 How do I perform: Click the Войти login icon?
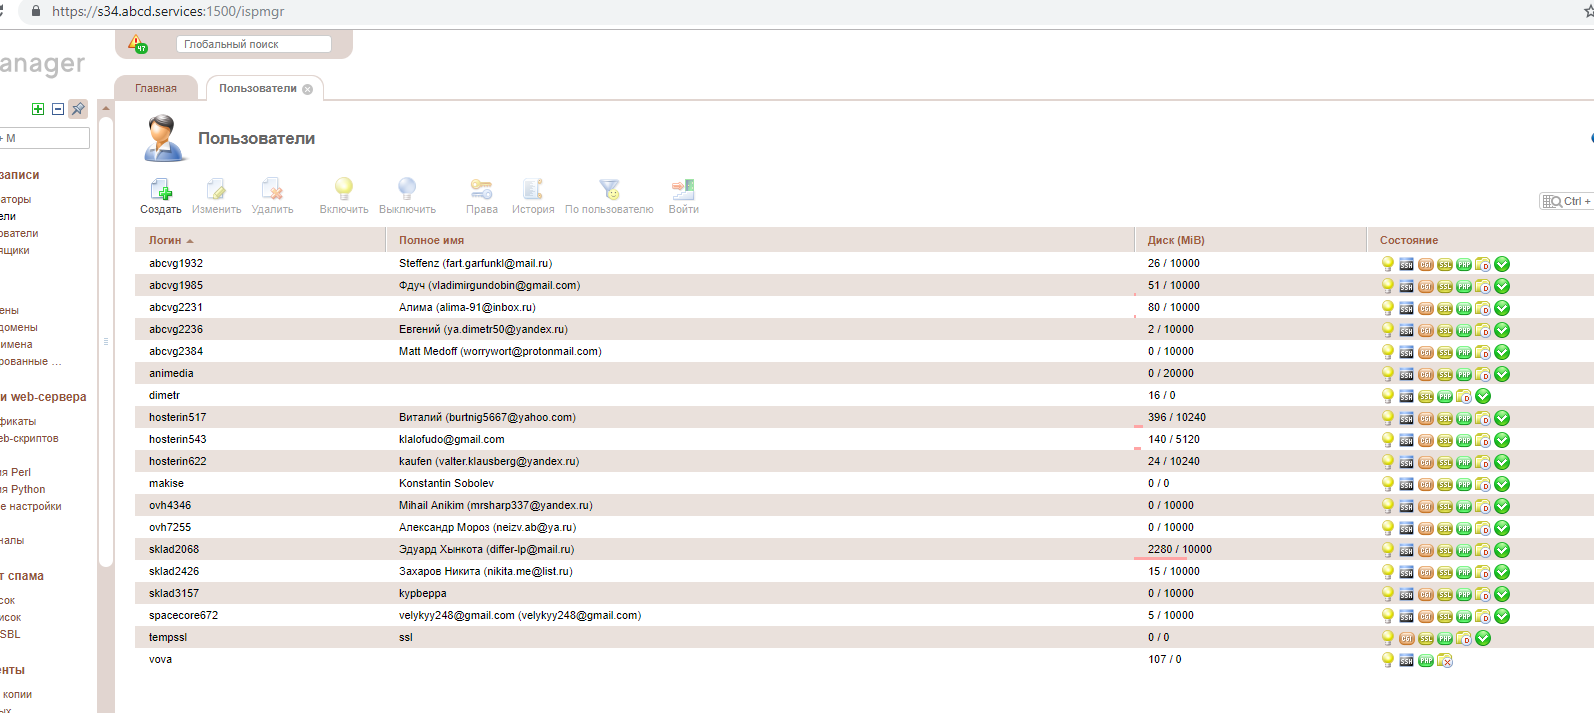click(683, 190)
